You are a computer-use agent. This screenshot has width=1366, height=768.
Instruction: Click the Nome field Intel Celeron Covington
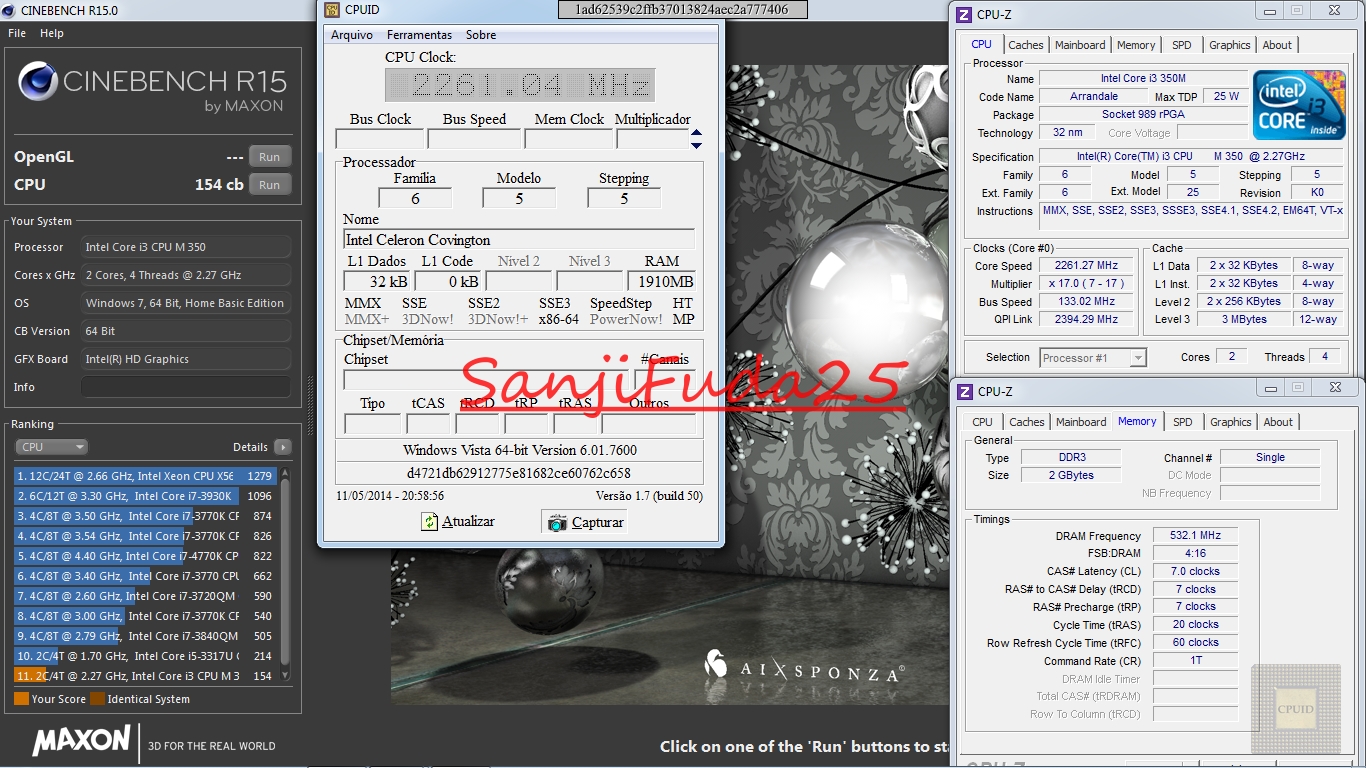[x=519, y=240]
